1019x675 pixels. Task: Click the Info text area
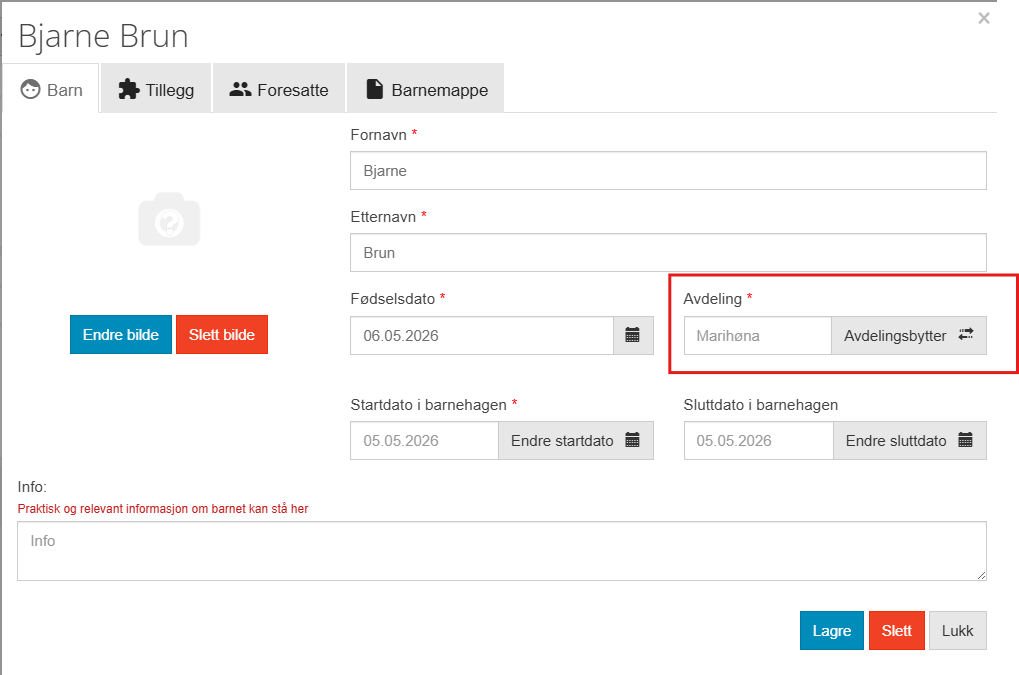click(x=502, y=551)
